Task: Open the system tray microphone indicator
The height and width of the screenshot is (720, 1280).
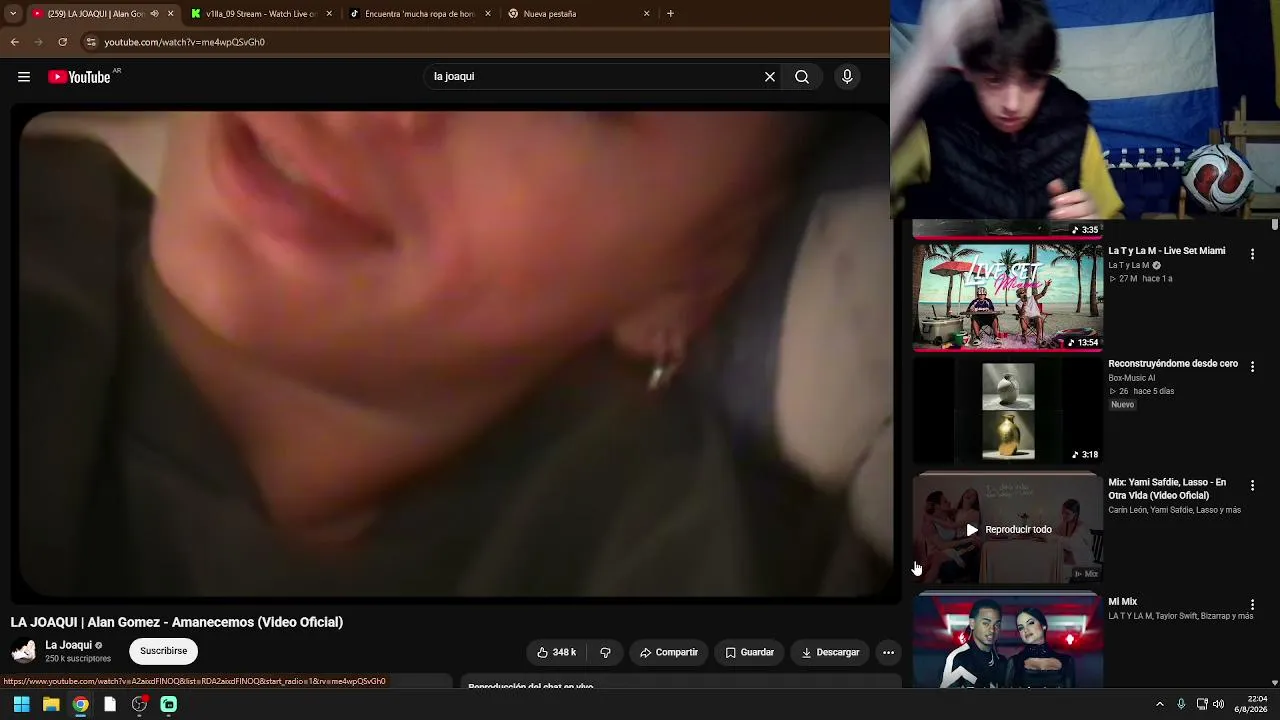Action: coord(1181,704)
